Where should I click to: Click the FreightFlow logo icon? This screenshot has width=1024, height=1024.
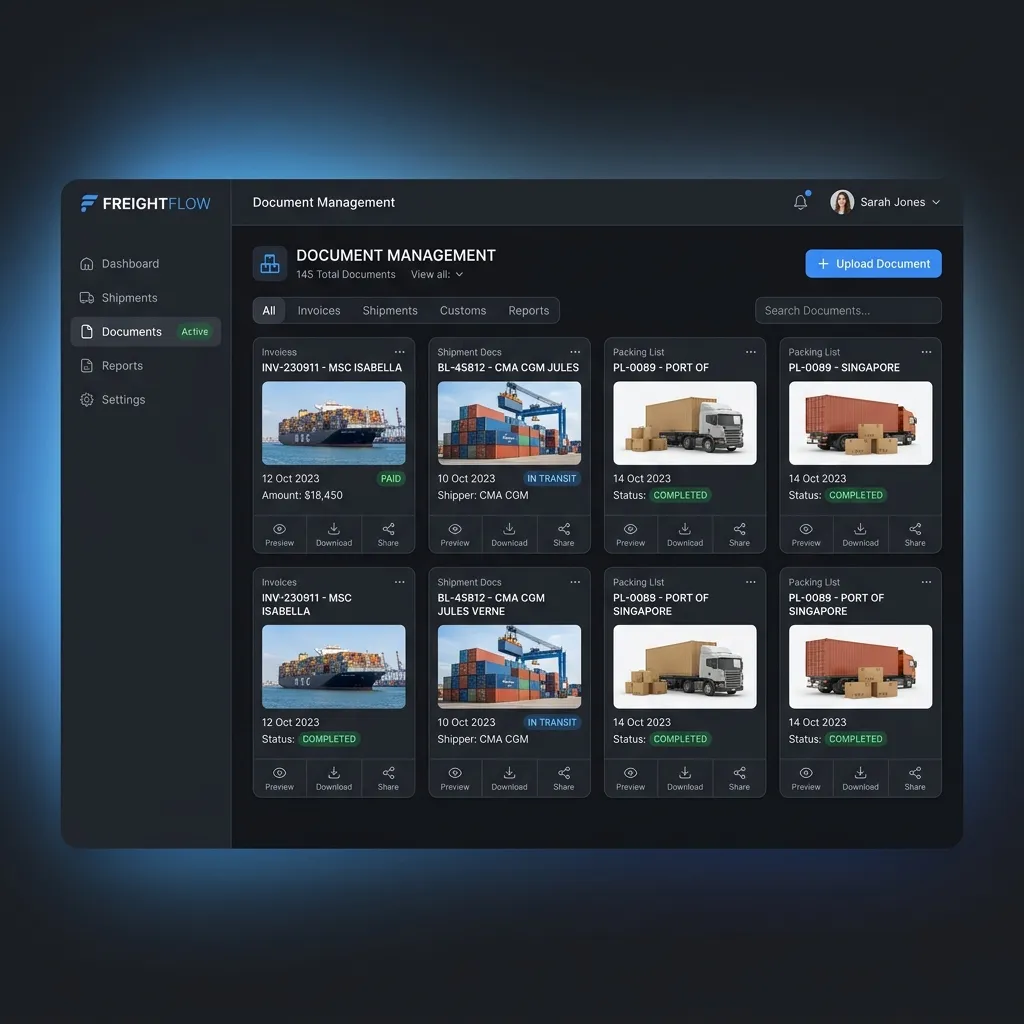click(x=88, y=203)
